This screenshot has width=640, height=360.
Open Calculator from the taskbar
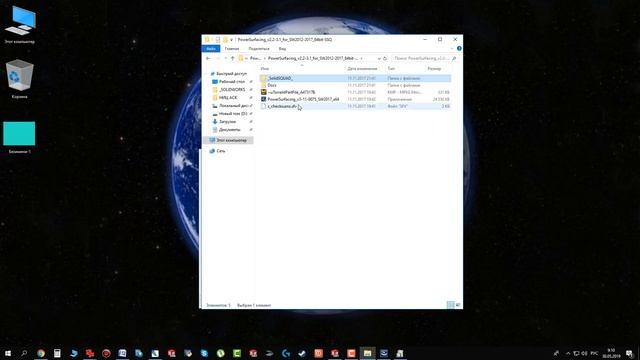coord(57,353)
